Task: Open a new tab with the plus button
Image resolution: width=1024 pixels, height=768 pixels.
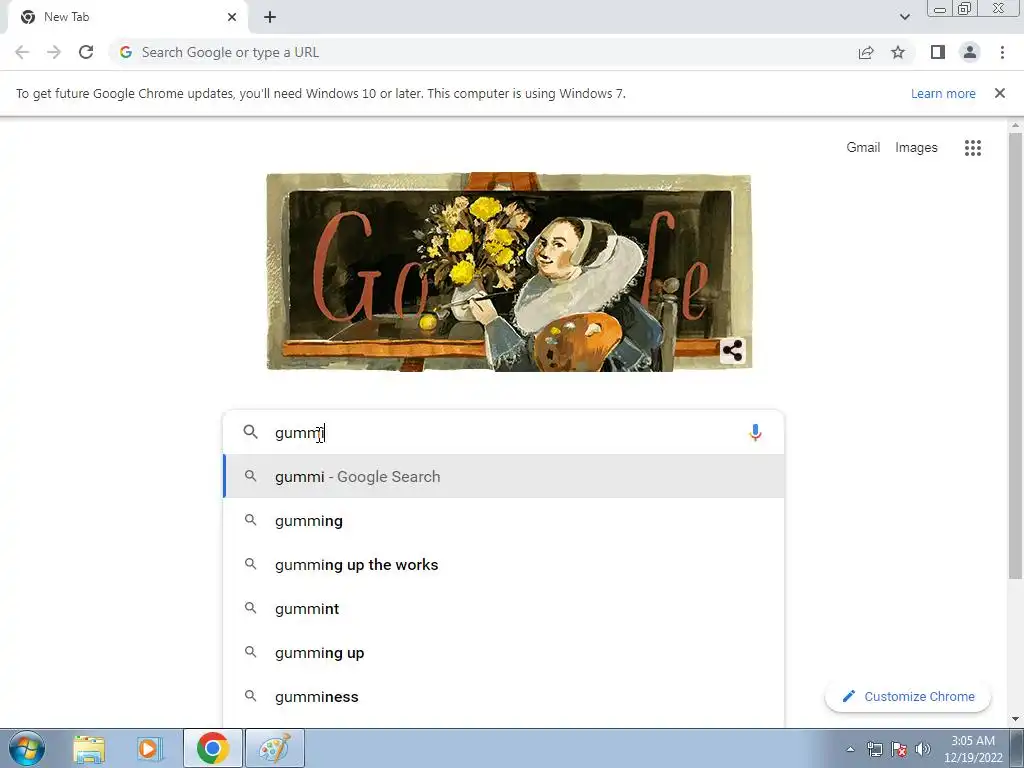Action: (270, 17)
